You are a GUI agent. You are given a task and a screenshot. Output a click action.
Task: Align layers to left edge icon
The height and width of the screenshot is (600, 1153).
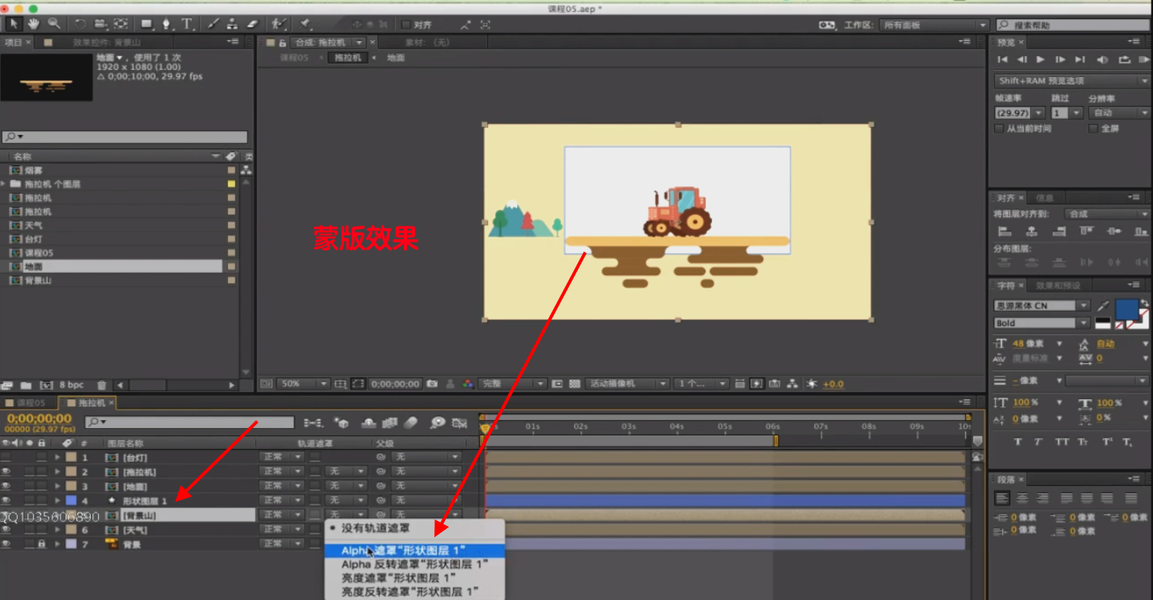[x=1004, y=232]
